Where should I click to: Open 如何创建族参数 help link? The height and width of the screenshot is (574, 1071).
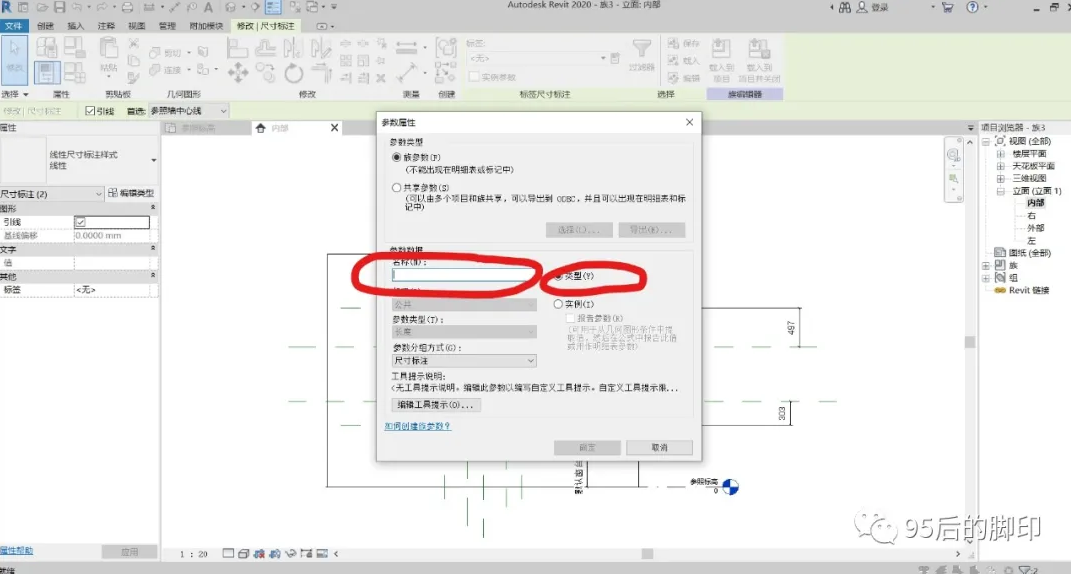(417, 426)
